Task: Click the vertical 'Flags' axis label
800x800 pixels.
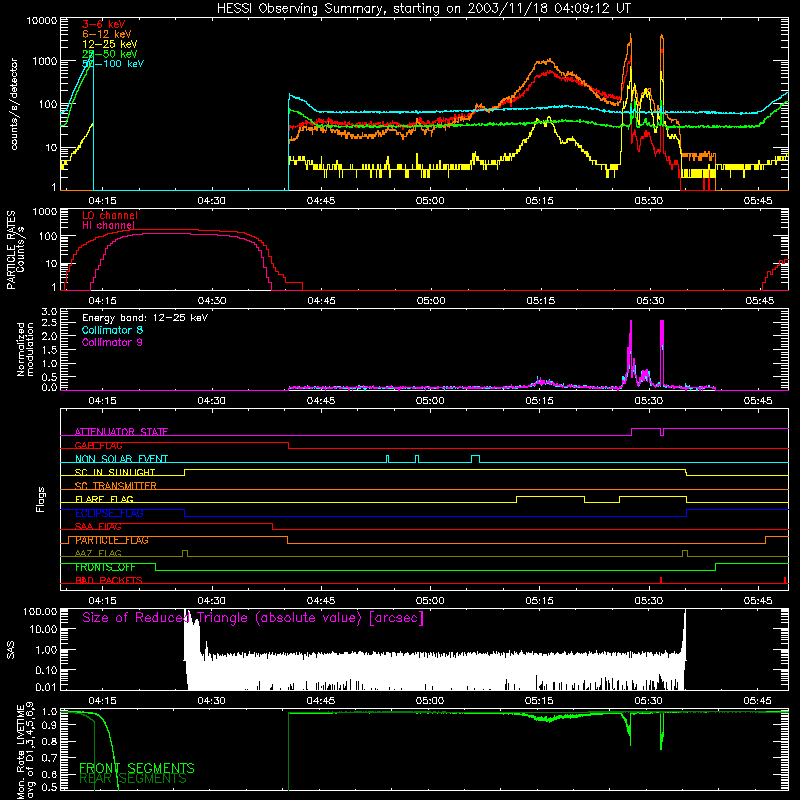Action: click(x=41, y=499)
